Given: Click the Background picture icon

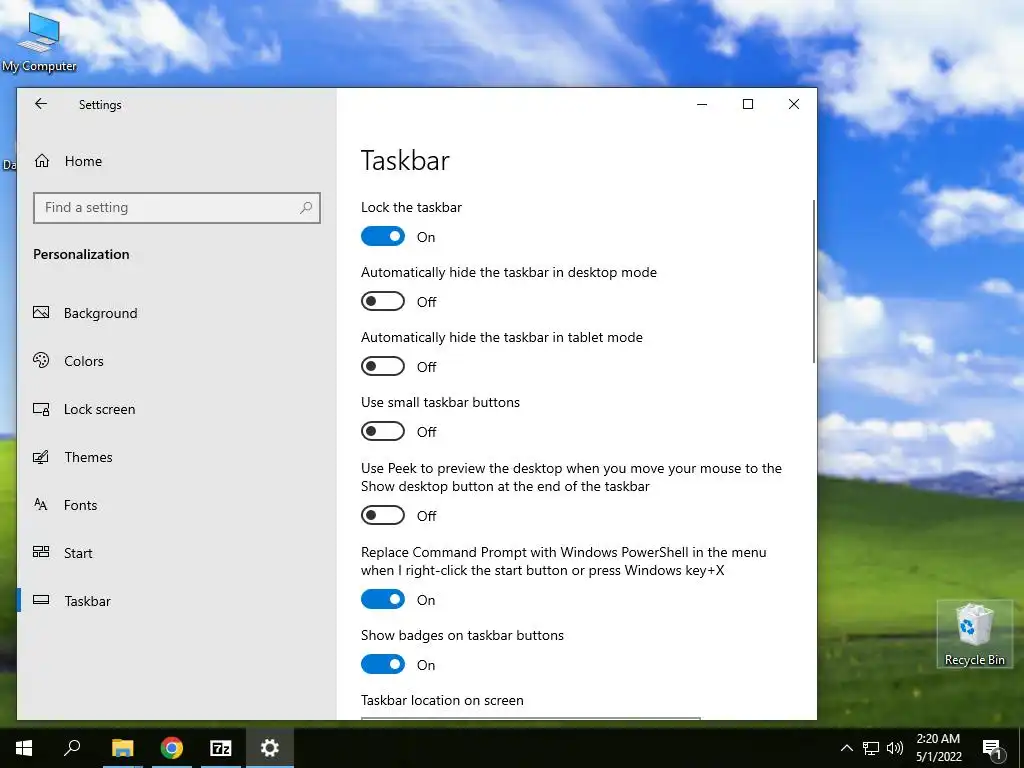Looking at the screenshot, I should pyautogui.click(x=41, y=312).
